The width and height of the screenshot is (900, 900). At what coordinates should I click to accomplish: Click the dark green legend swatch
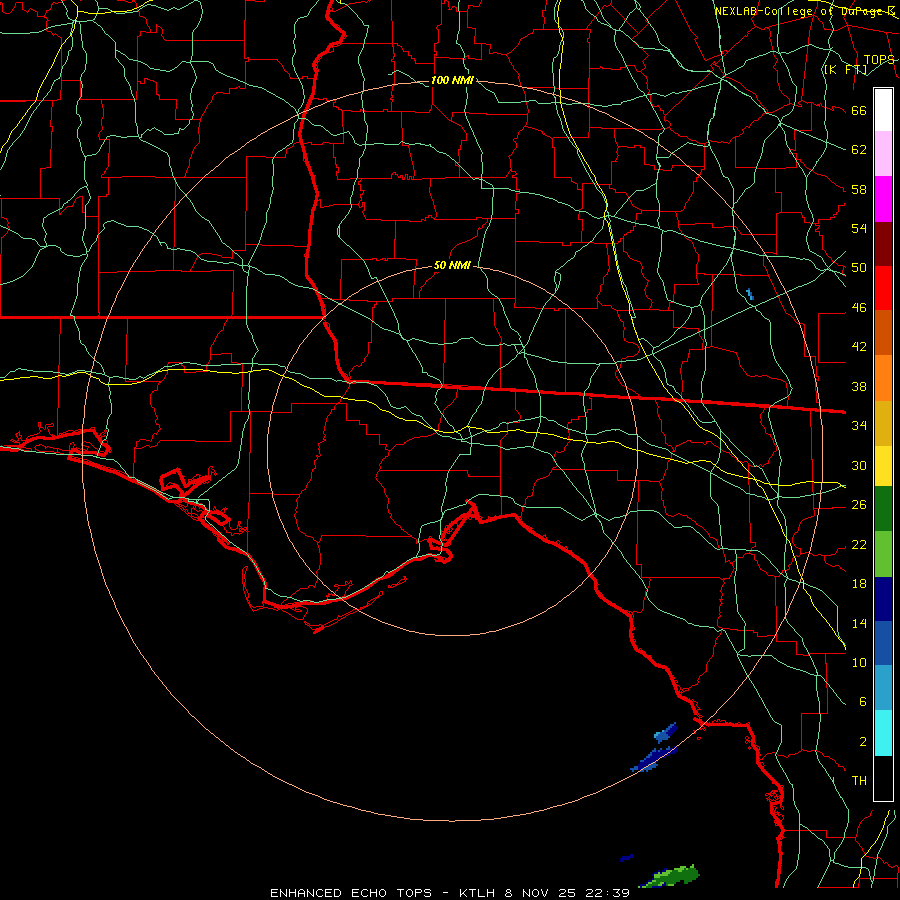[x=883, y=509]
